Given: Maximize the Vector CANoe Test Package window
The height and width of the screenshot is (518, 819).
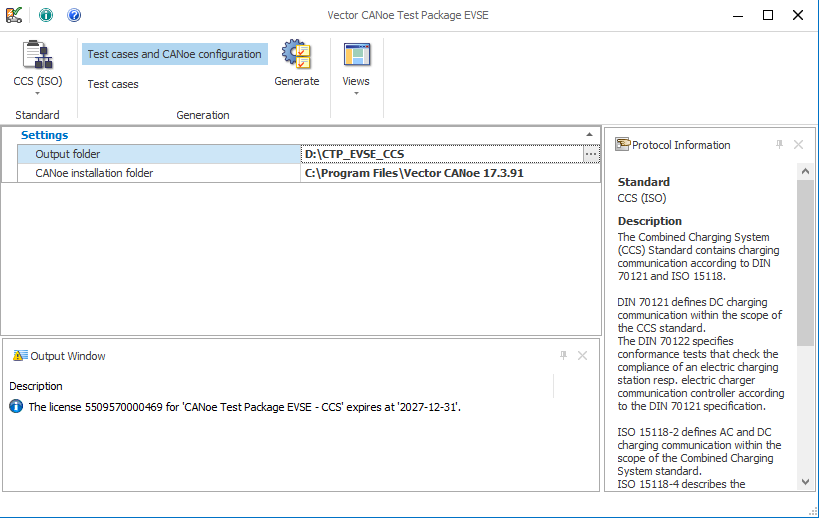Looking at the screenshot, I should coord(768,15).
